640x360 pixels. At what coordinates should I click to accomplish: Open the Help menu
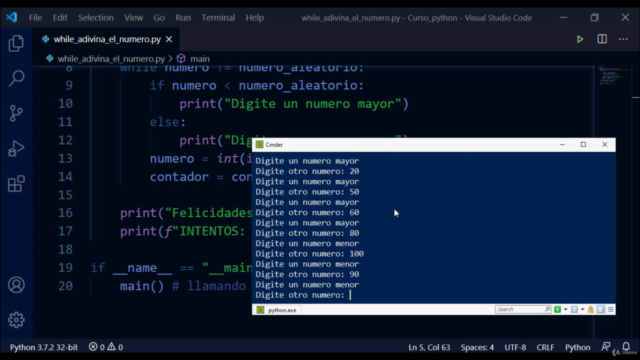coord(255,18)
